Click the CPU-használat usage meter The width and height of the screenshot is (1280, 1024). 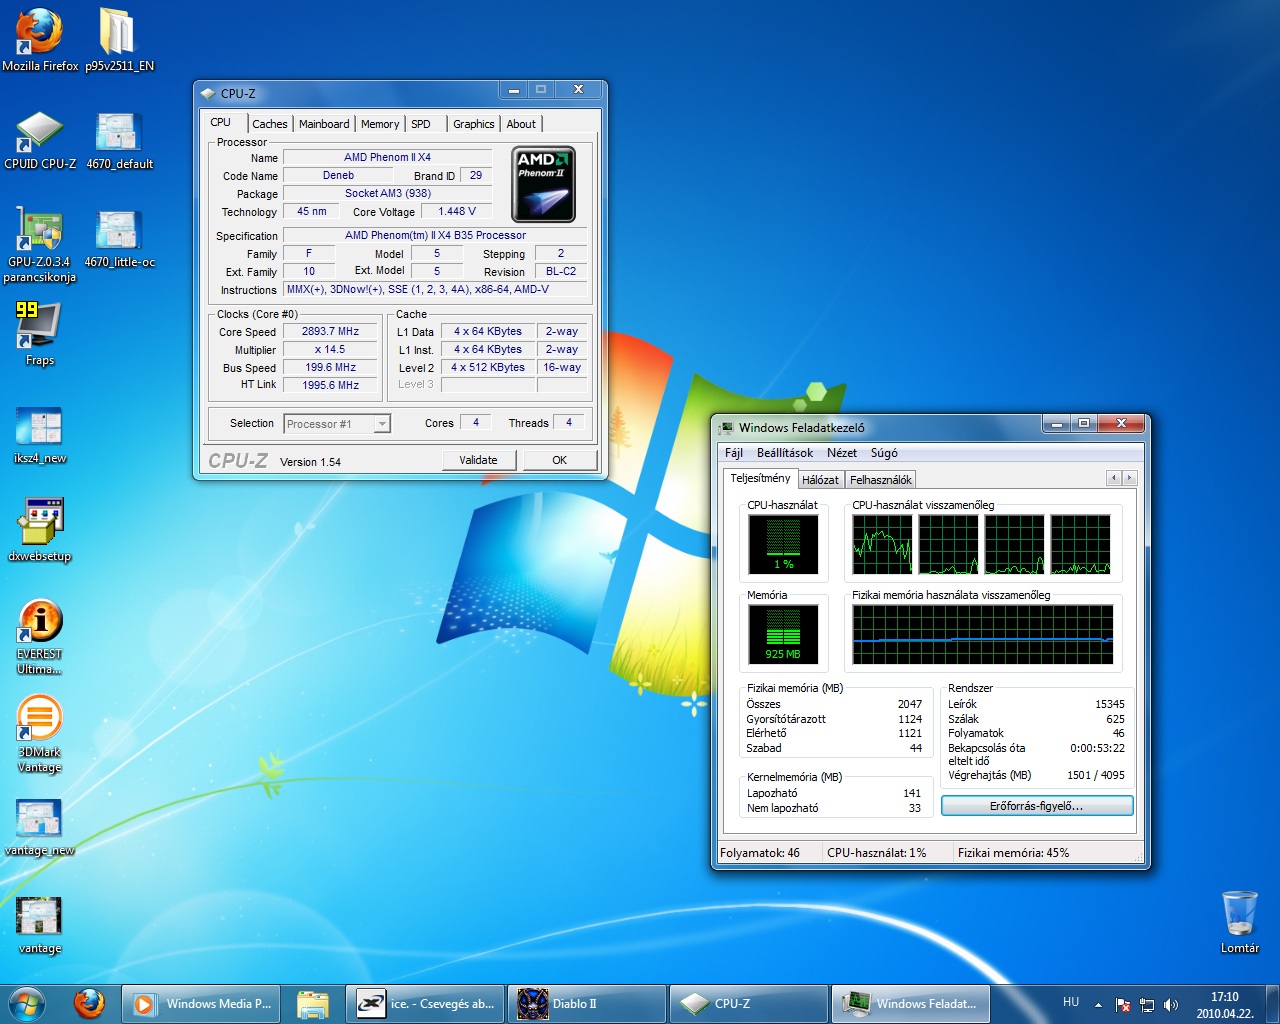tap(784, 544)
